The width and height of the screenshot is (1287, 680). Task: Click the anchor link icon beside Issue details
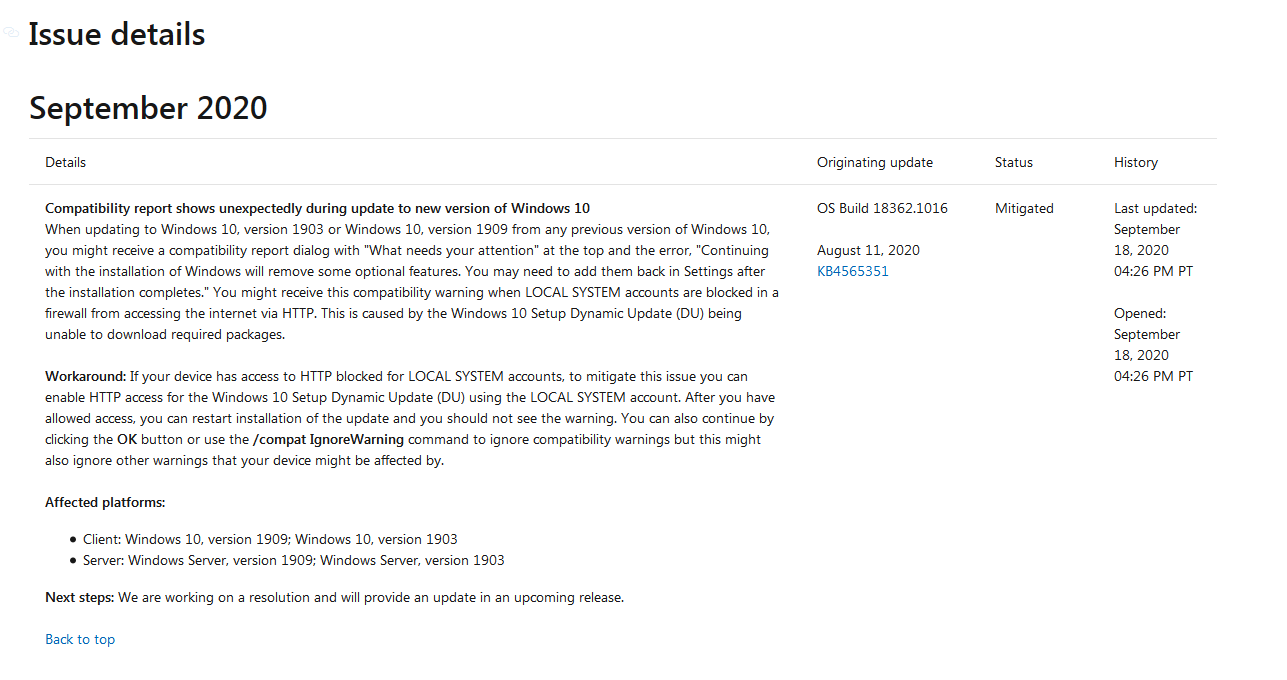point(12,33)
